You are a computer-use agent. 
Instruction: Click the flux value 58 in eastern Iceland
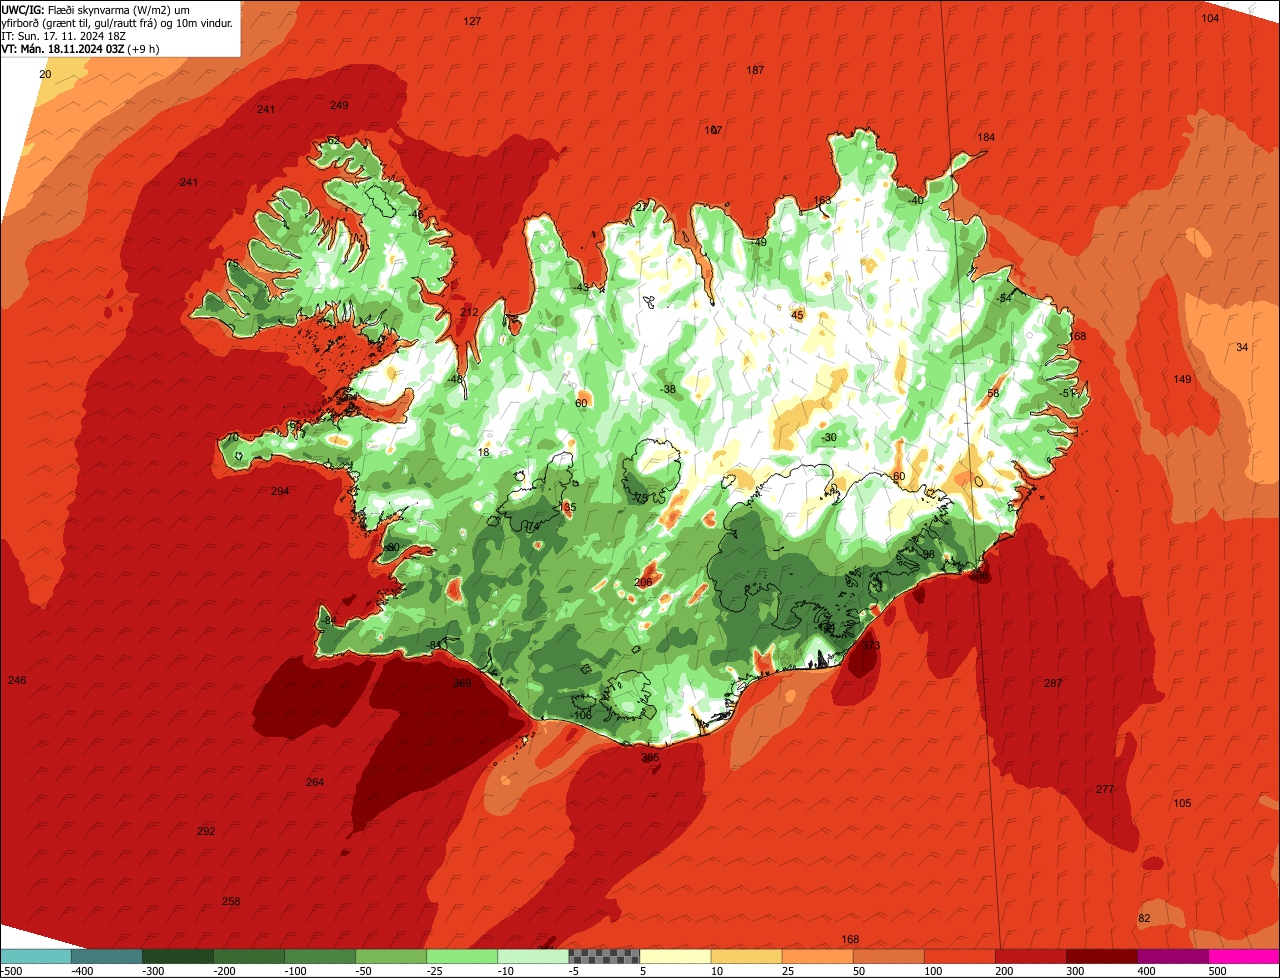point(993,393)
